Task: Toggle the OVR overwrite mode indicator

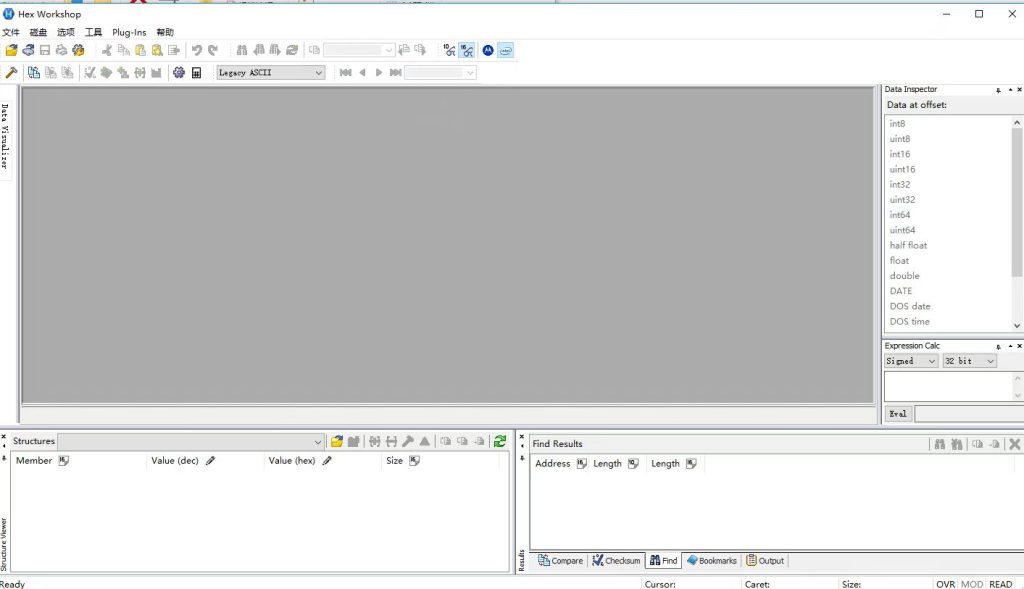Action: click(945, 584)
